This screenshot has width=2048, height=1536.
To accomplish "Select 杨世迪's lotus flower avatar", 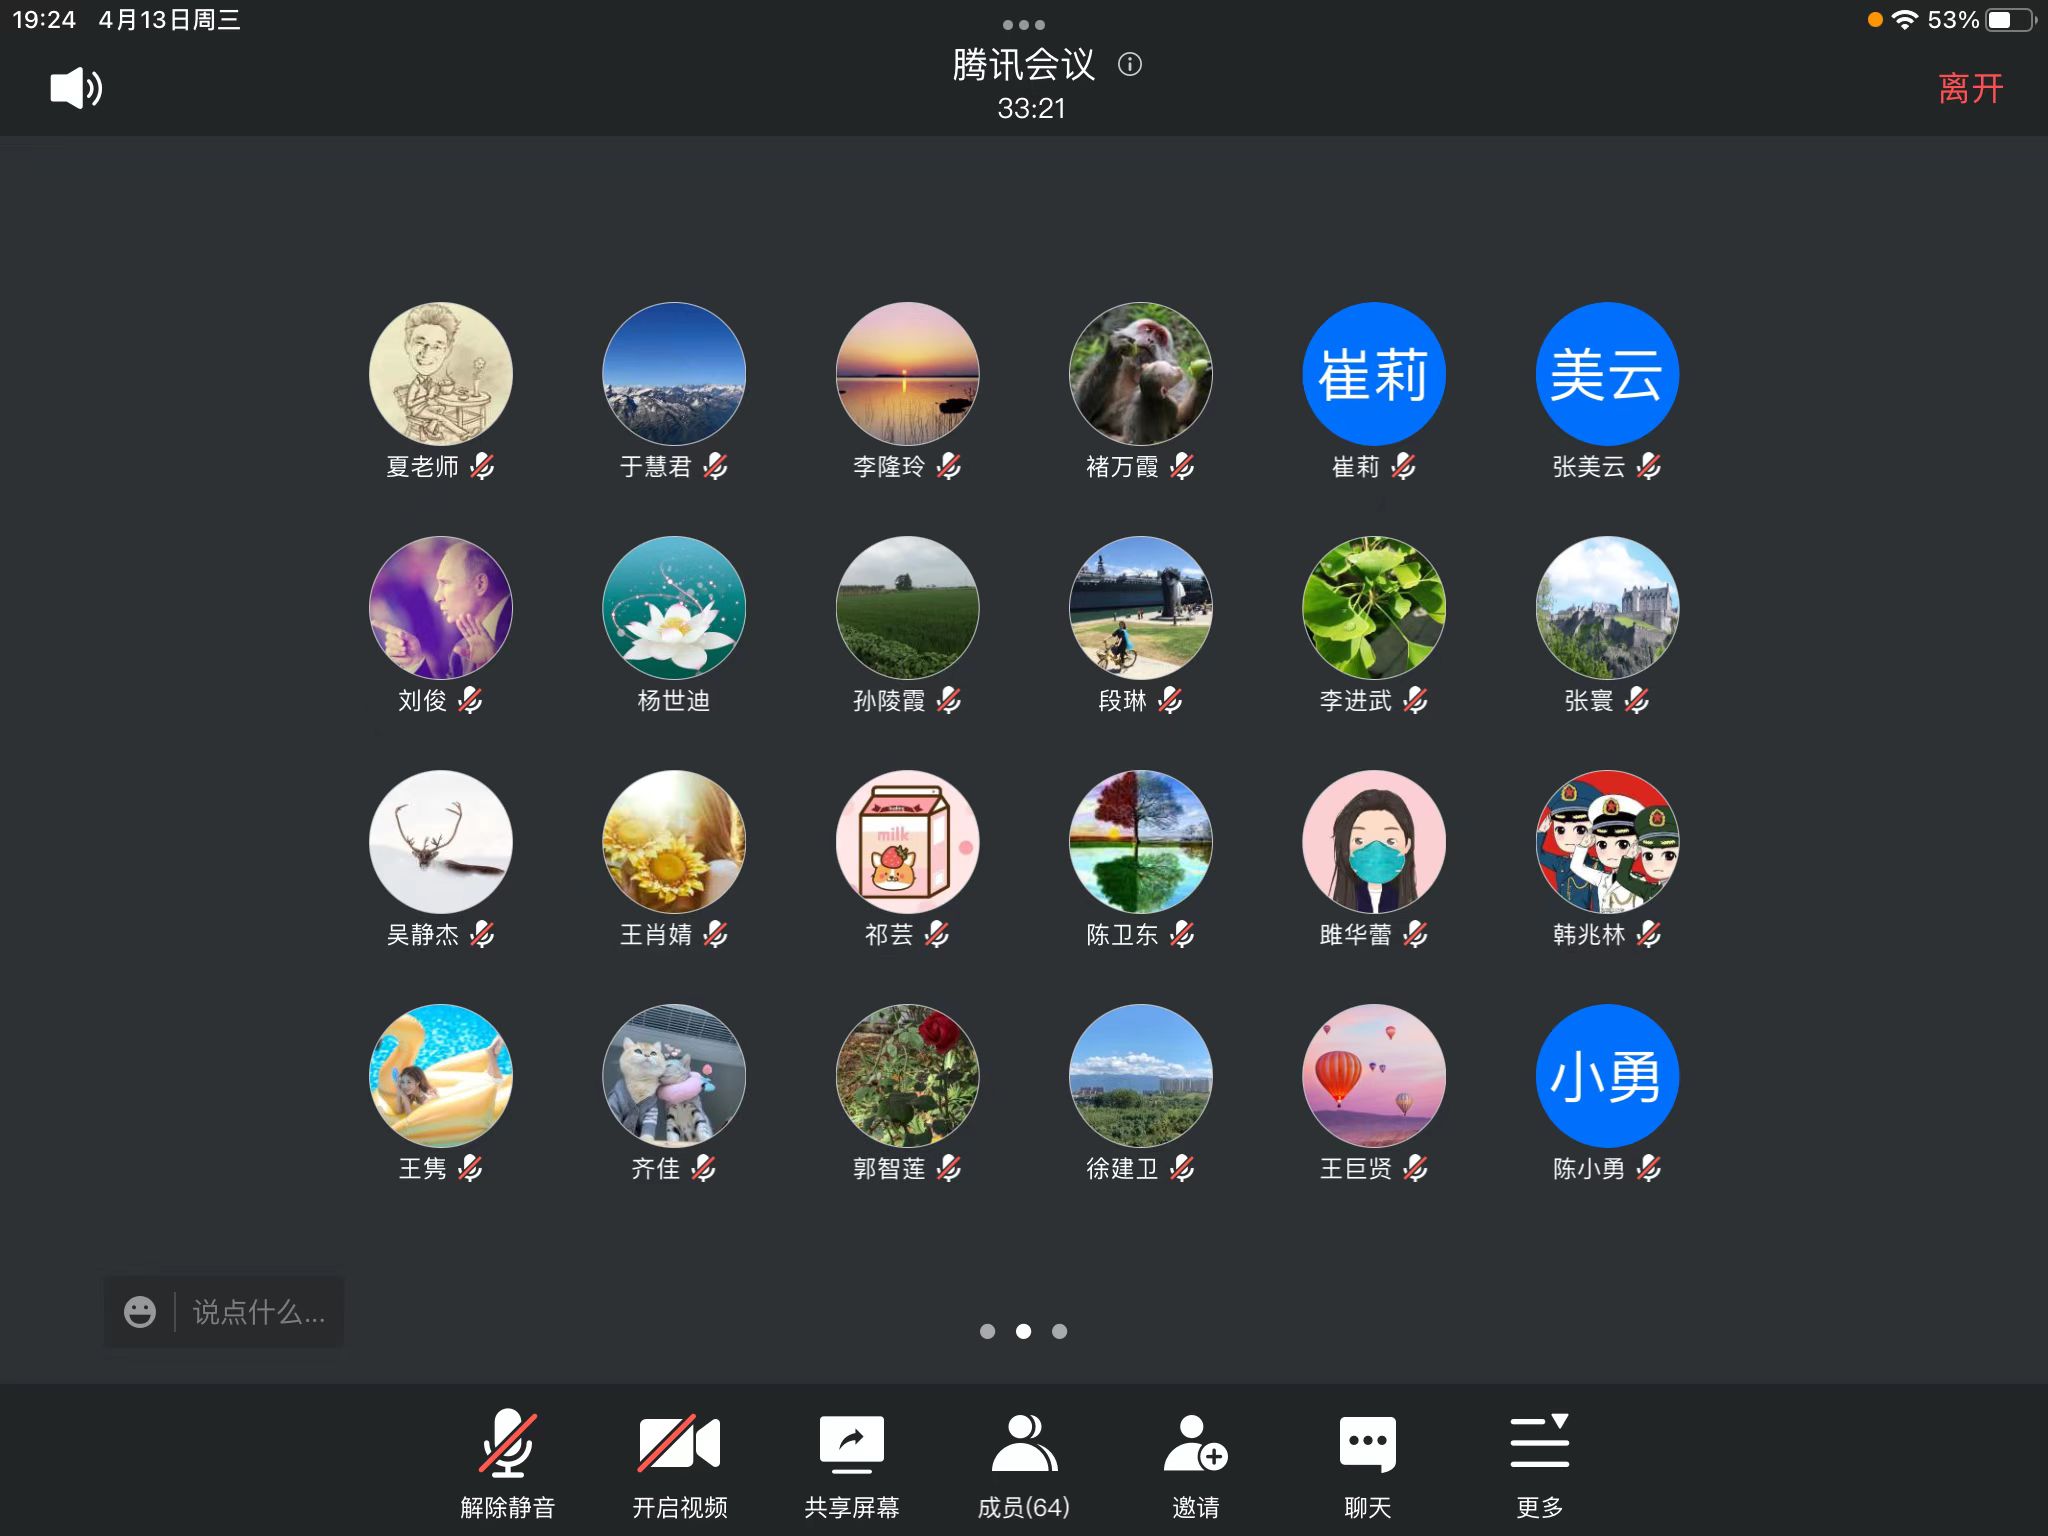I will pos(673,608).
